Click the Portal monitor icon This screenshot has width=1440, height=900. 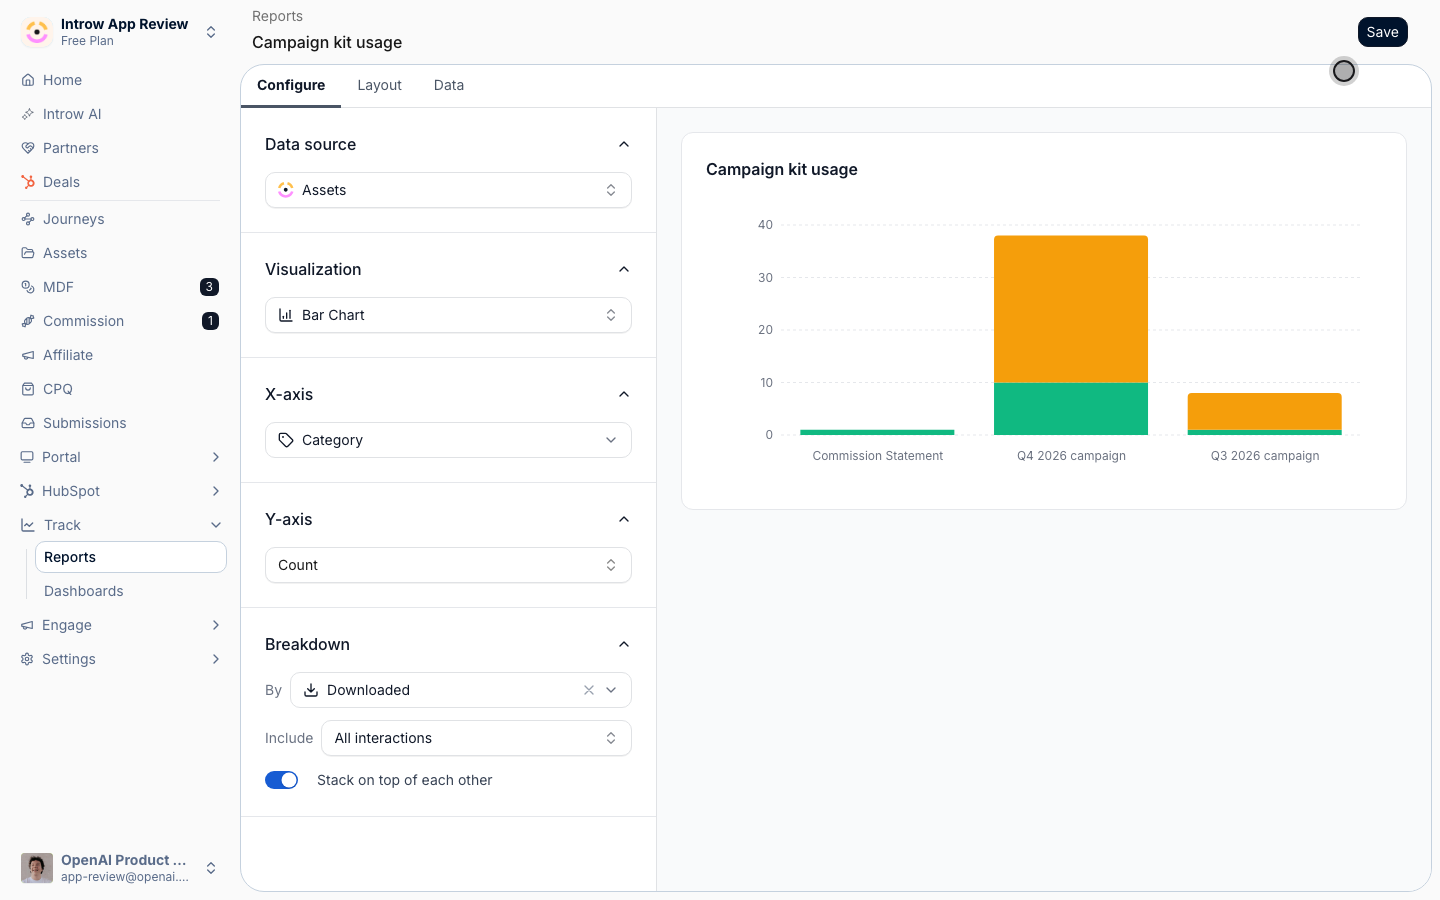point(27,457)
